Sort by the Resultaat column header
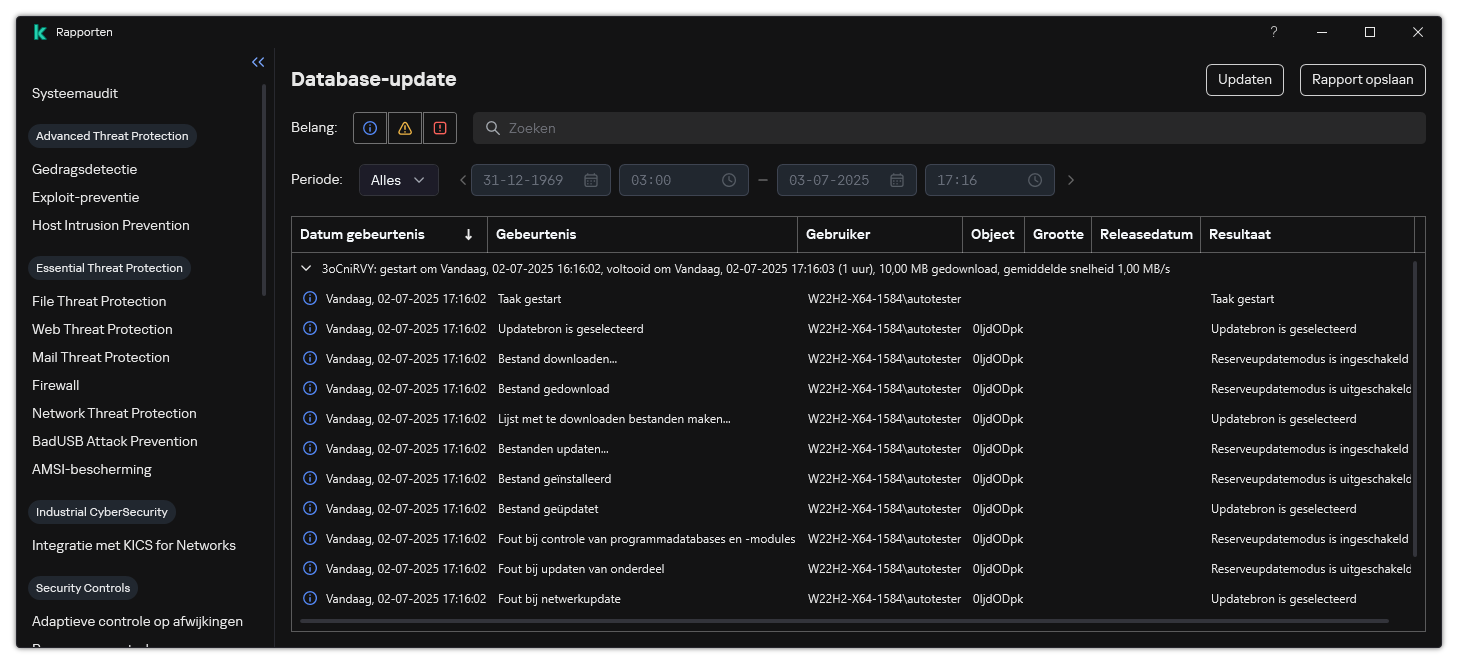Viewport: 1458px width, 664px height. pyautogui.click(x=1239, y=234)
